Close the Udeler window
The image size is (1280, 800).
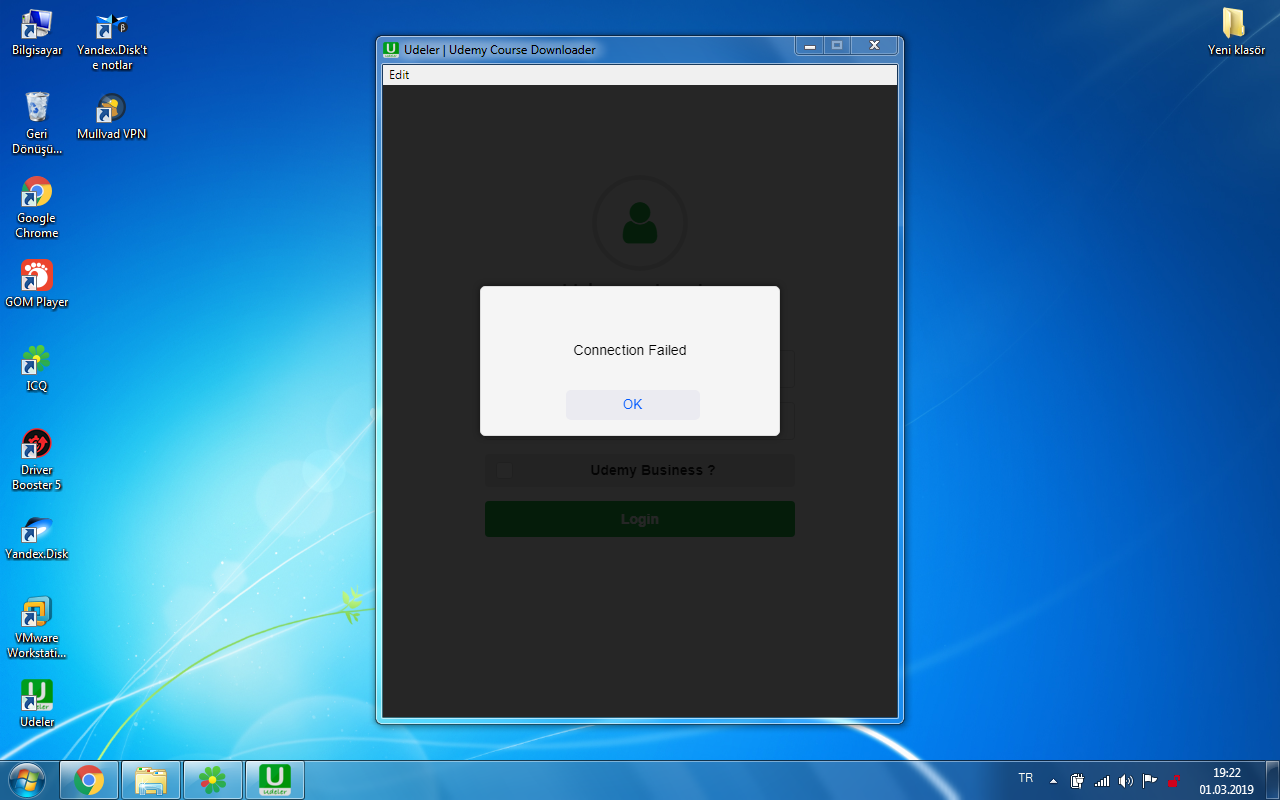coord(874,46)
